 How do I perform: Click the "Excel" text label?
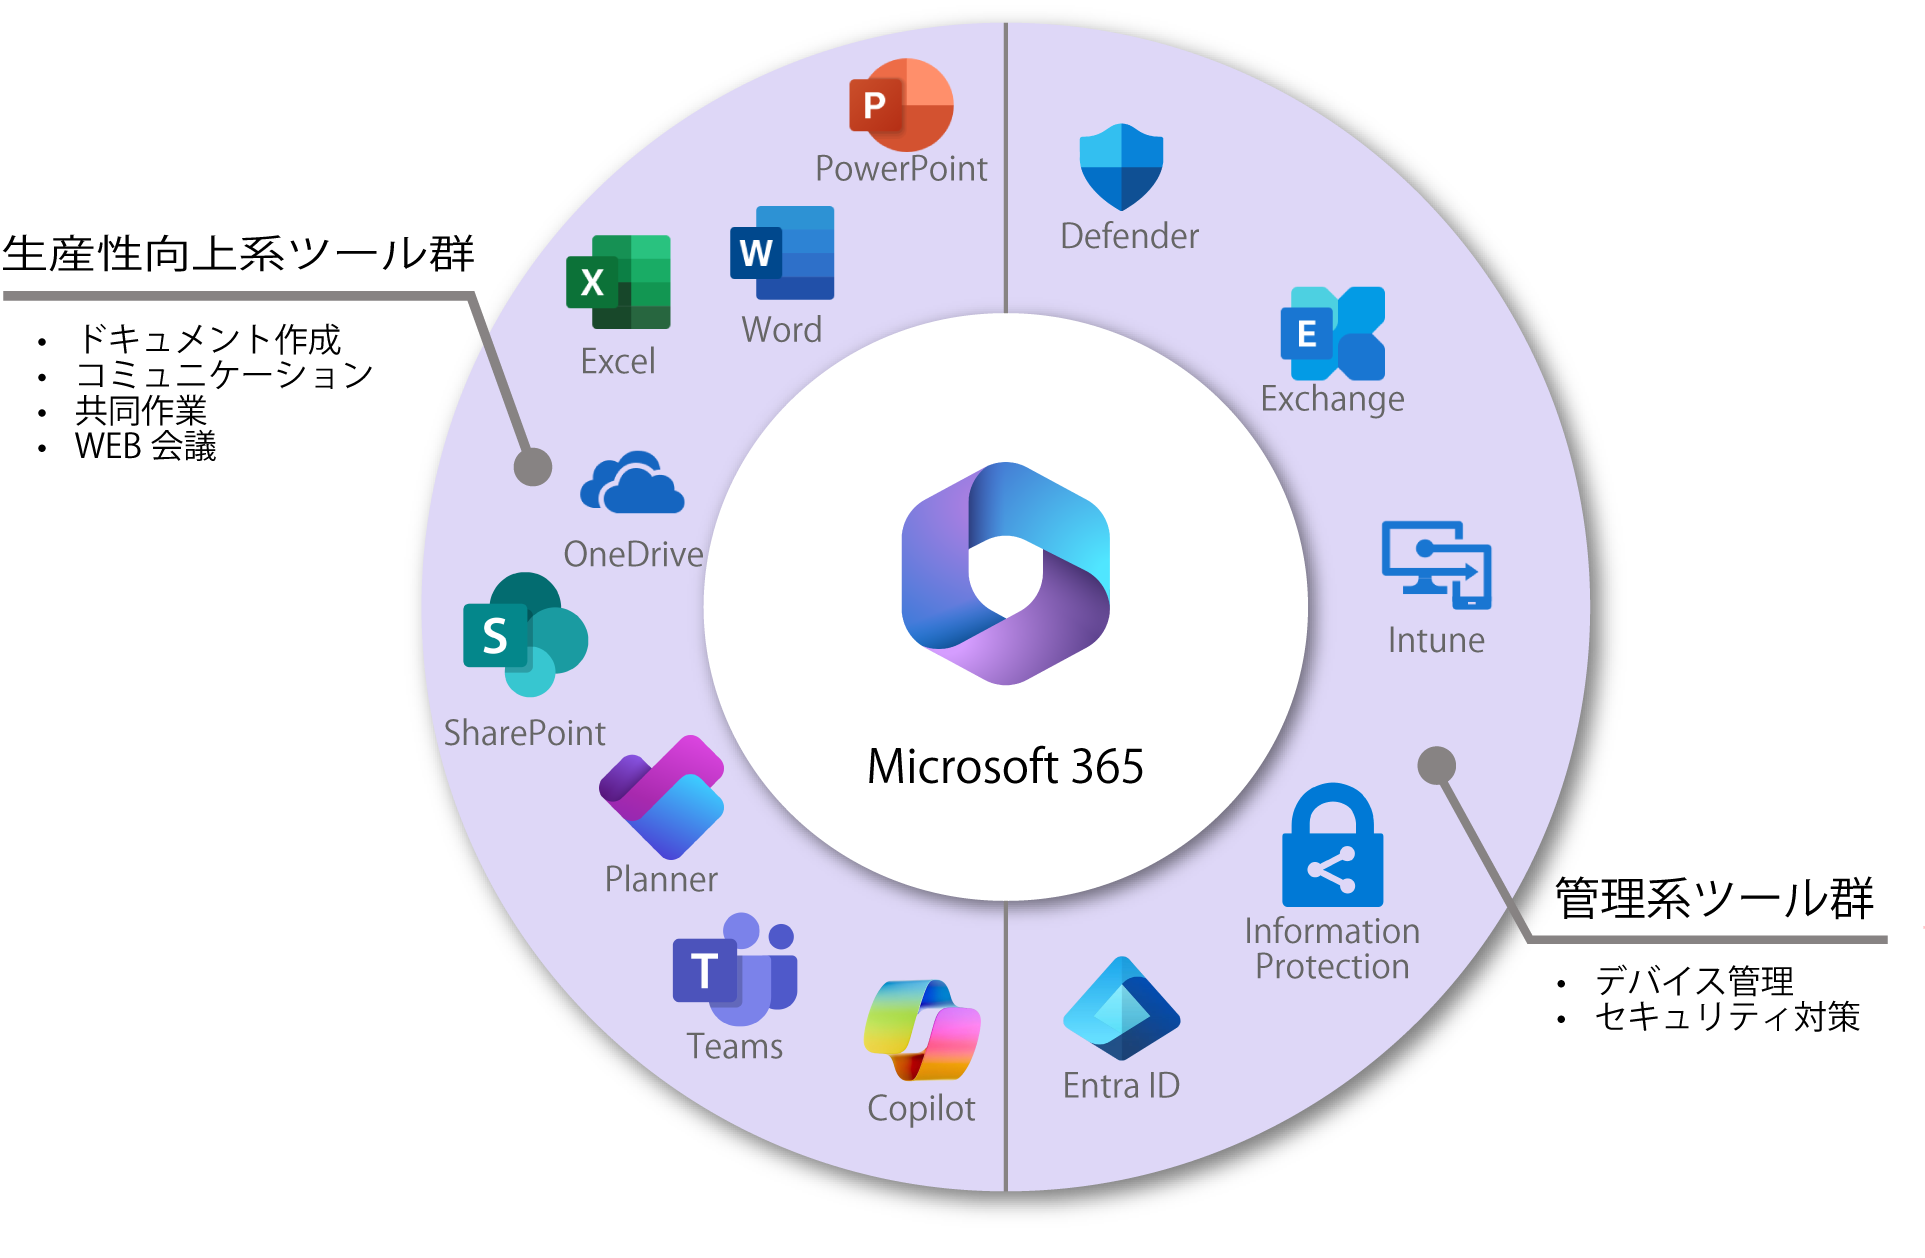(x=618, y=361)
